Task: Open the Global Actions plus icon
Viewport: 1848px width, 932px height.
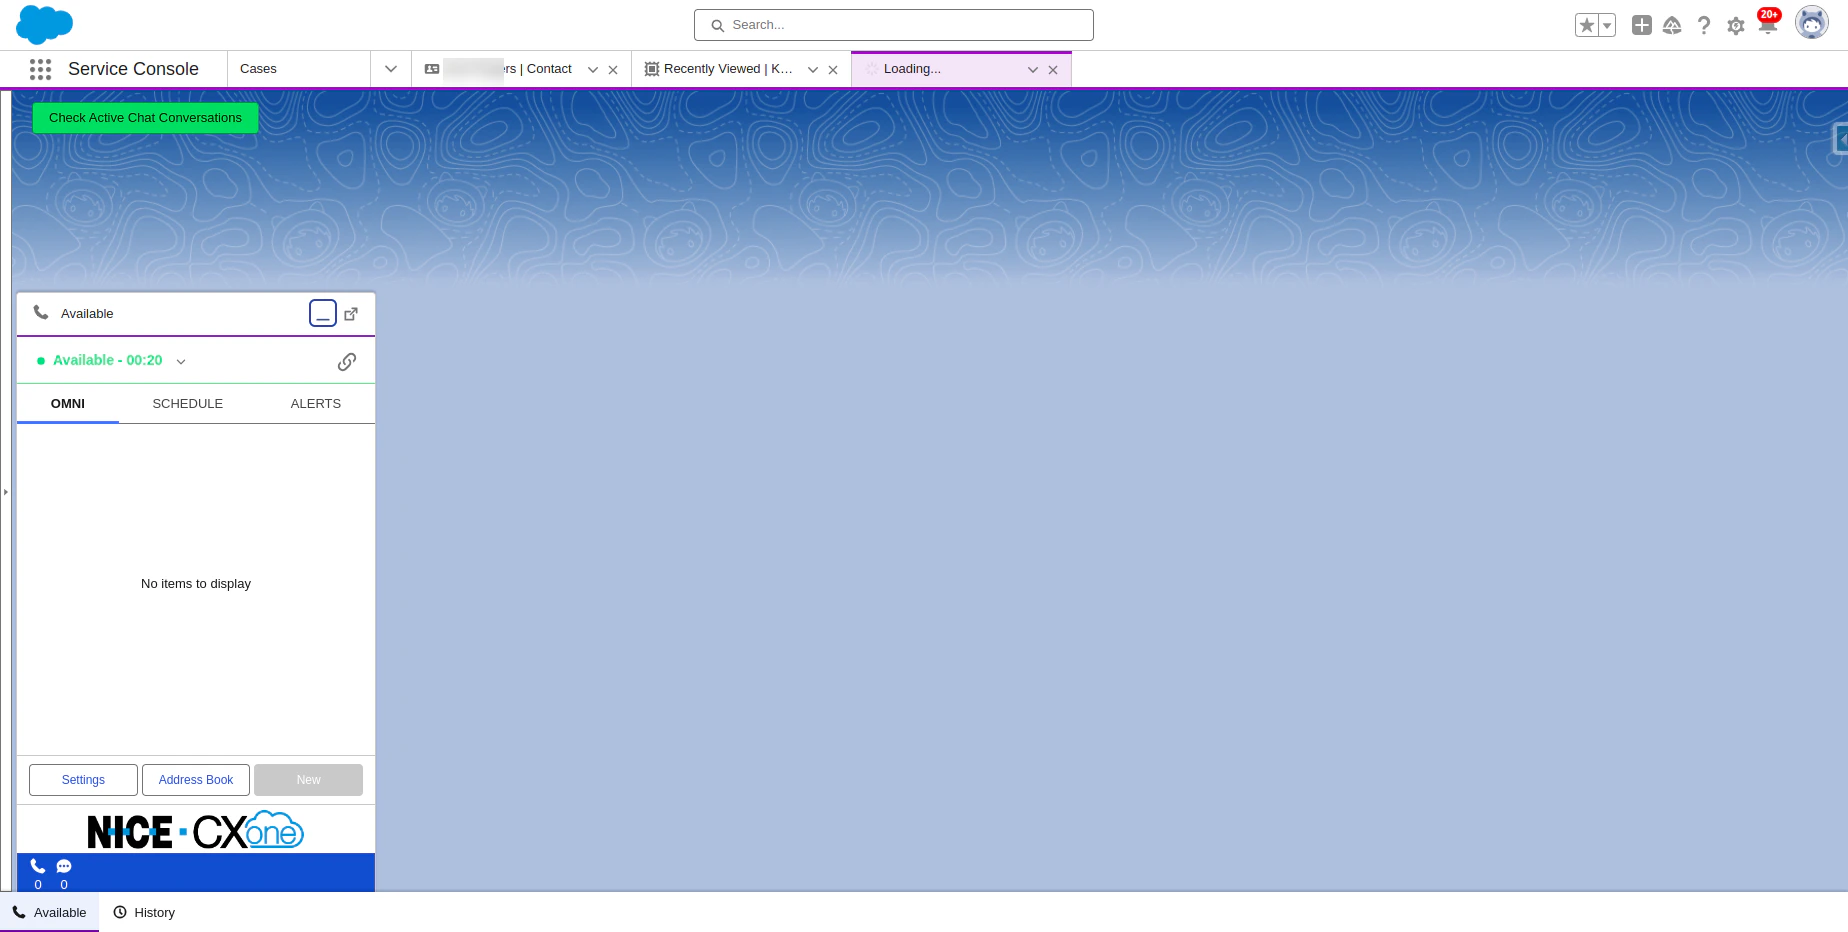Action: 1641,25
